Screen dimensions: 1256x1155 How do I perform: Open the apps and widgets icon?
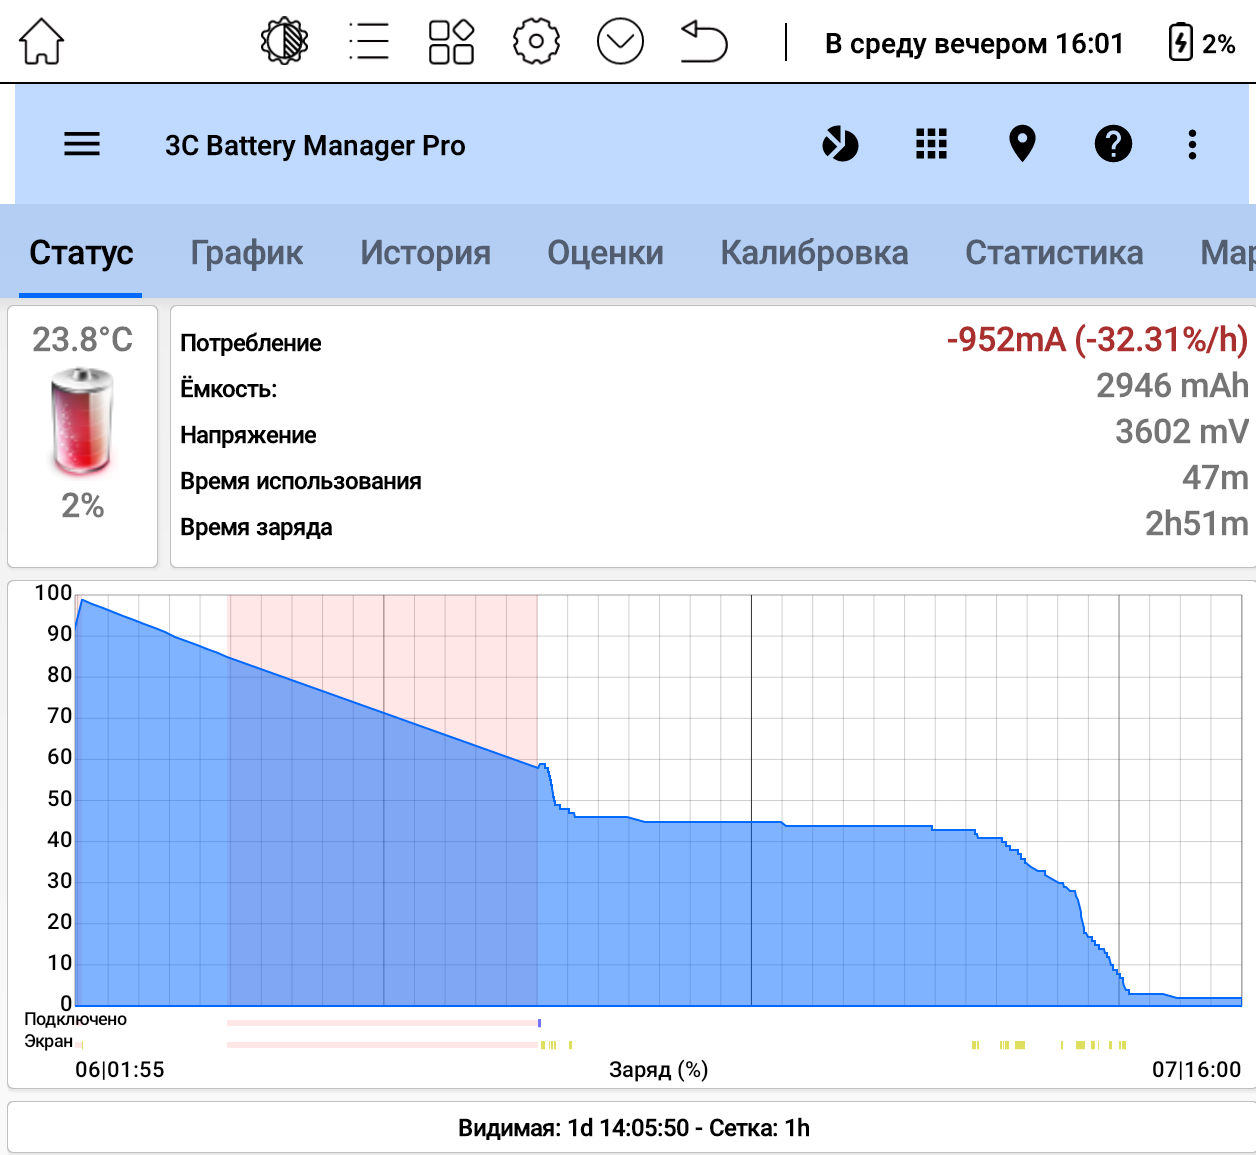pos(451,42)
